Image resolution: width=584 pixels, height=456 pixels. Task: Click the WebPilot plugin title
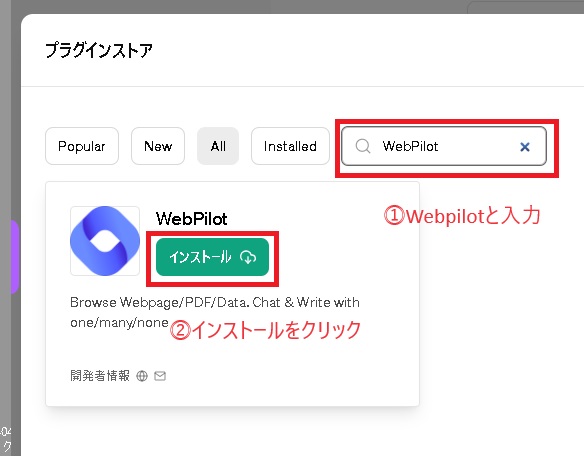[x=191, y=219]
